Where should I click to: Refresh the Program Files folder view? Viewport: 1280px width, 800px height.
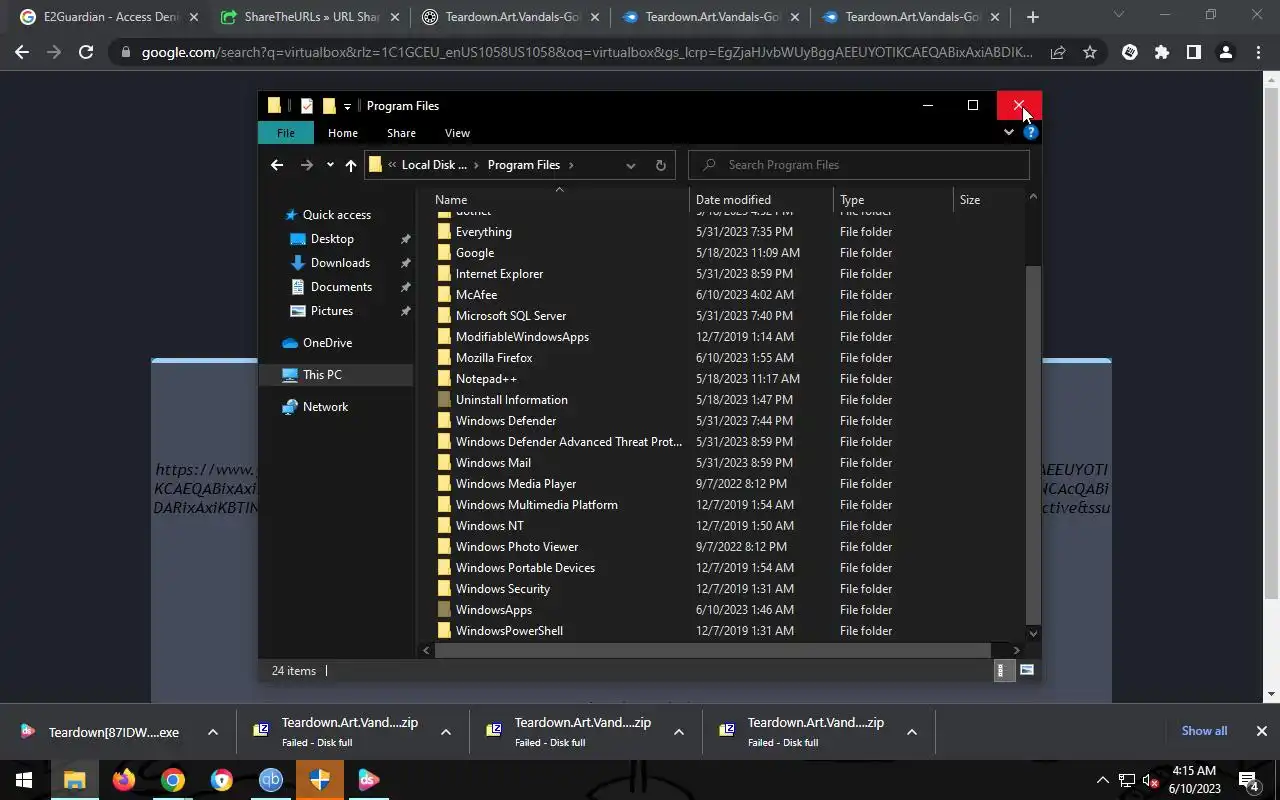pyautogui.click(x=660, y=165)
